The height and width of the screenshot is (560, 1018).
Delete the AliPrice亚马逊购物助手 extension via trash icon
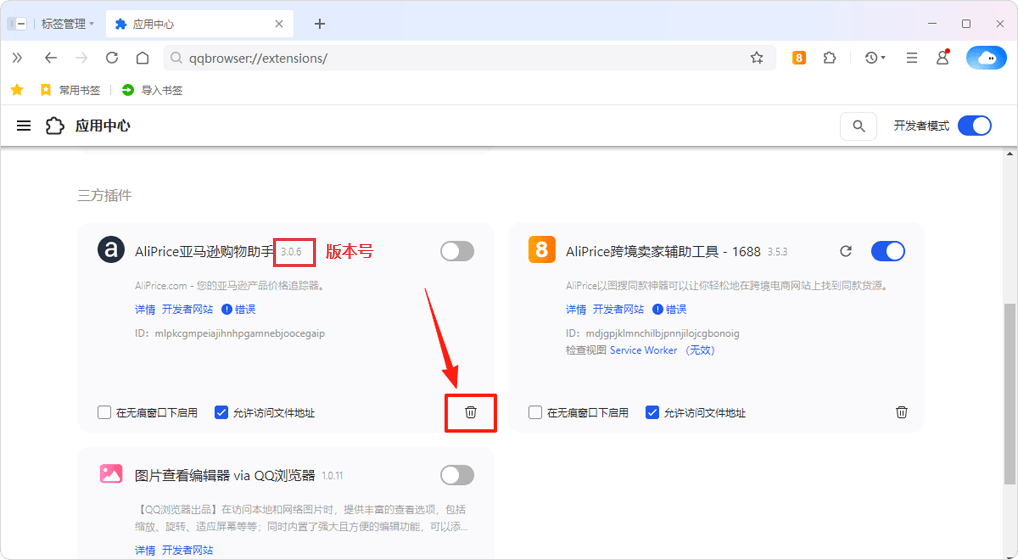(471, 412)
